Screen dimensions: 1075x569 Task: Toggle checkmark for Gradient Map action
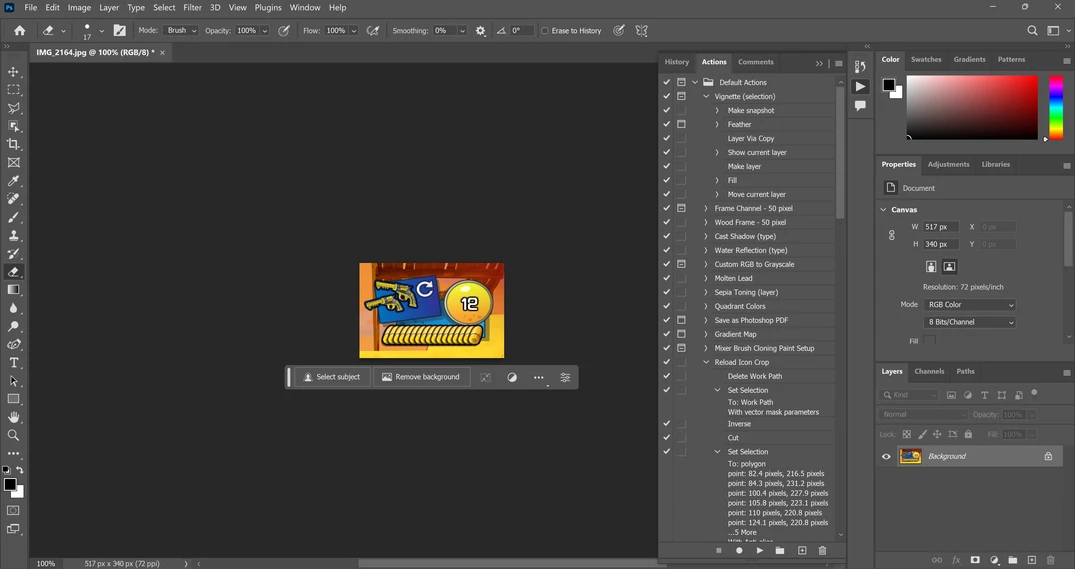pyautogui.click(x=666, y=335)
